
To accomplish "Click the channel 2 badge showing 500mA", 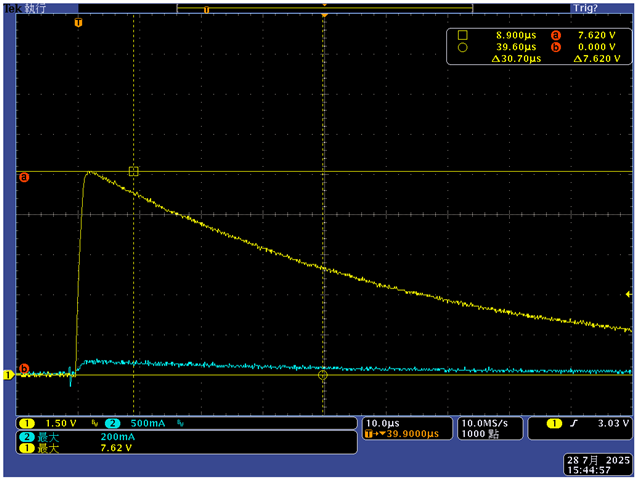I will click(112, 423).
